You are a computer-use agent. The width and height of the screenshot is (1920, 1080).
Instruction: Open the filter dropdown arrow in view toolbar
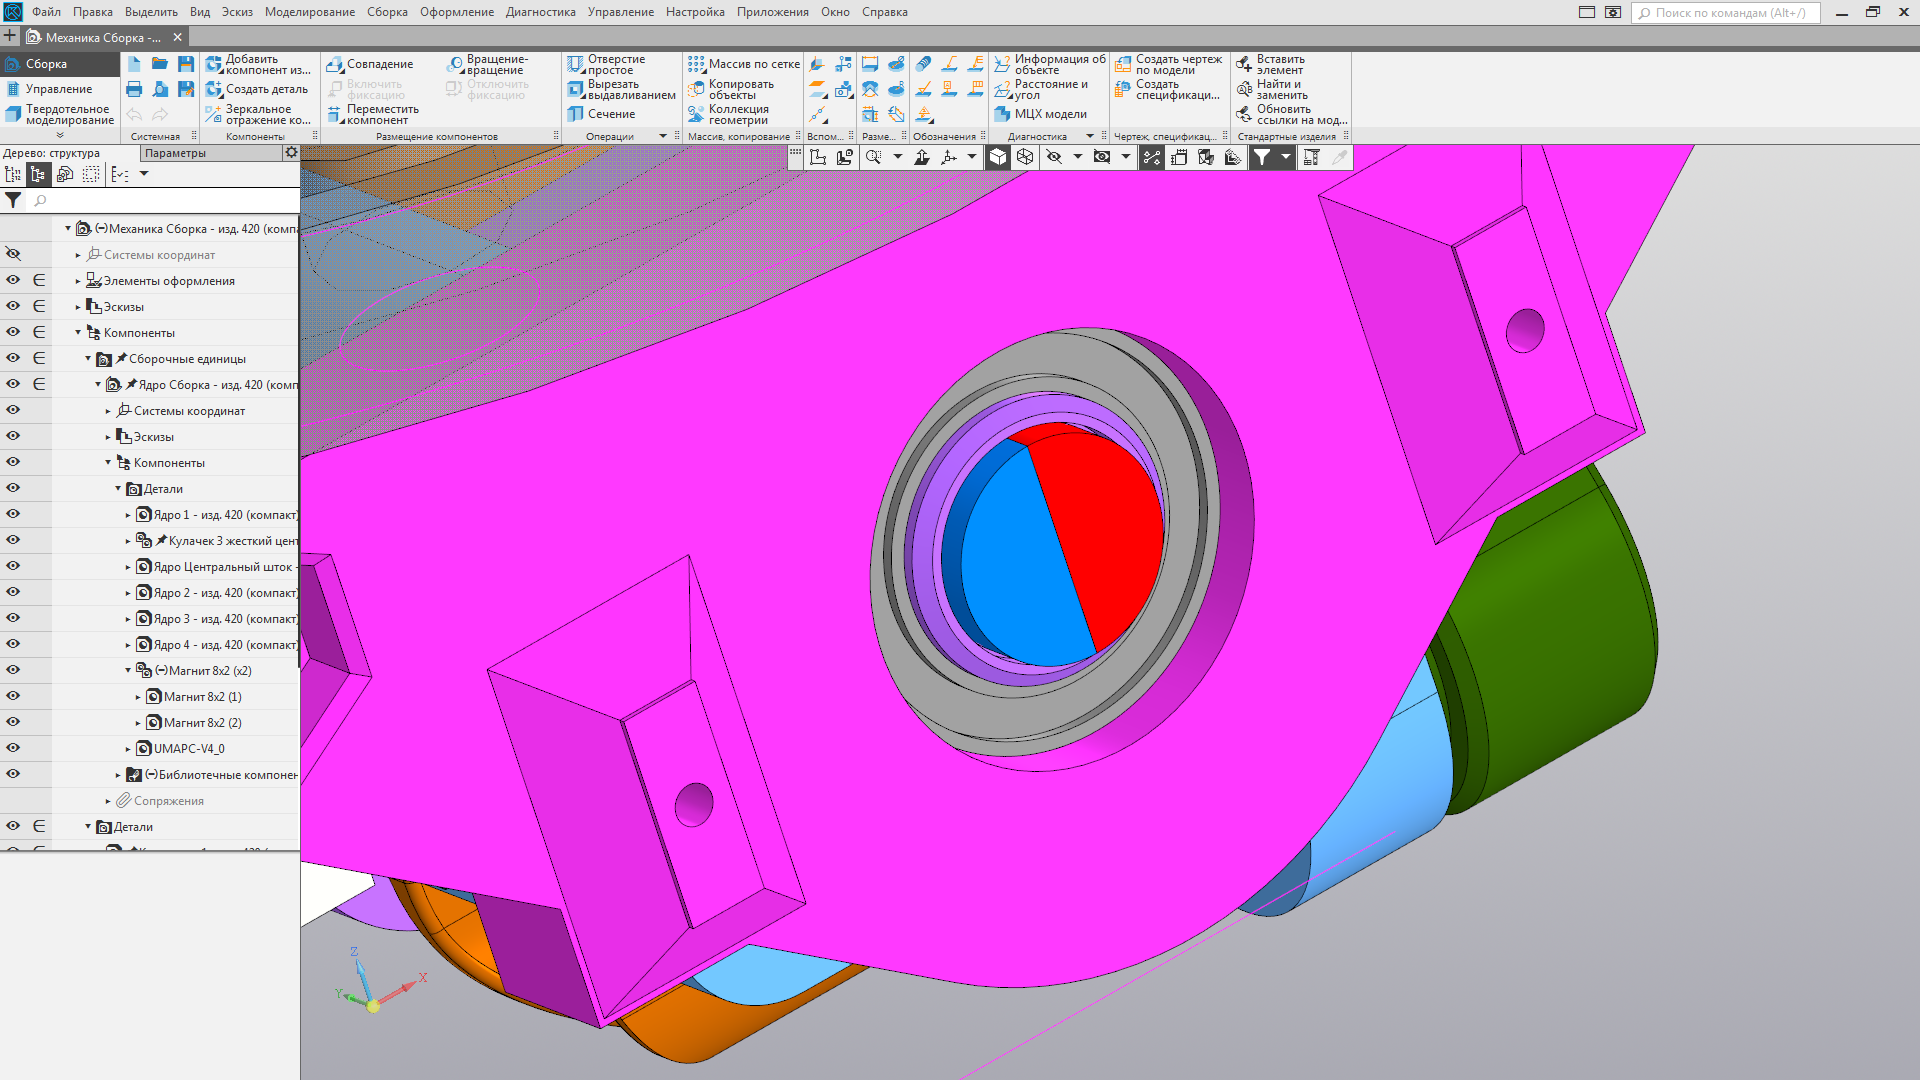1286,157
